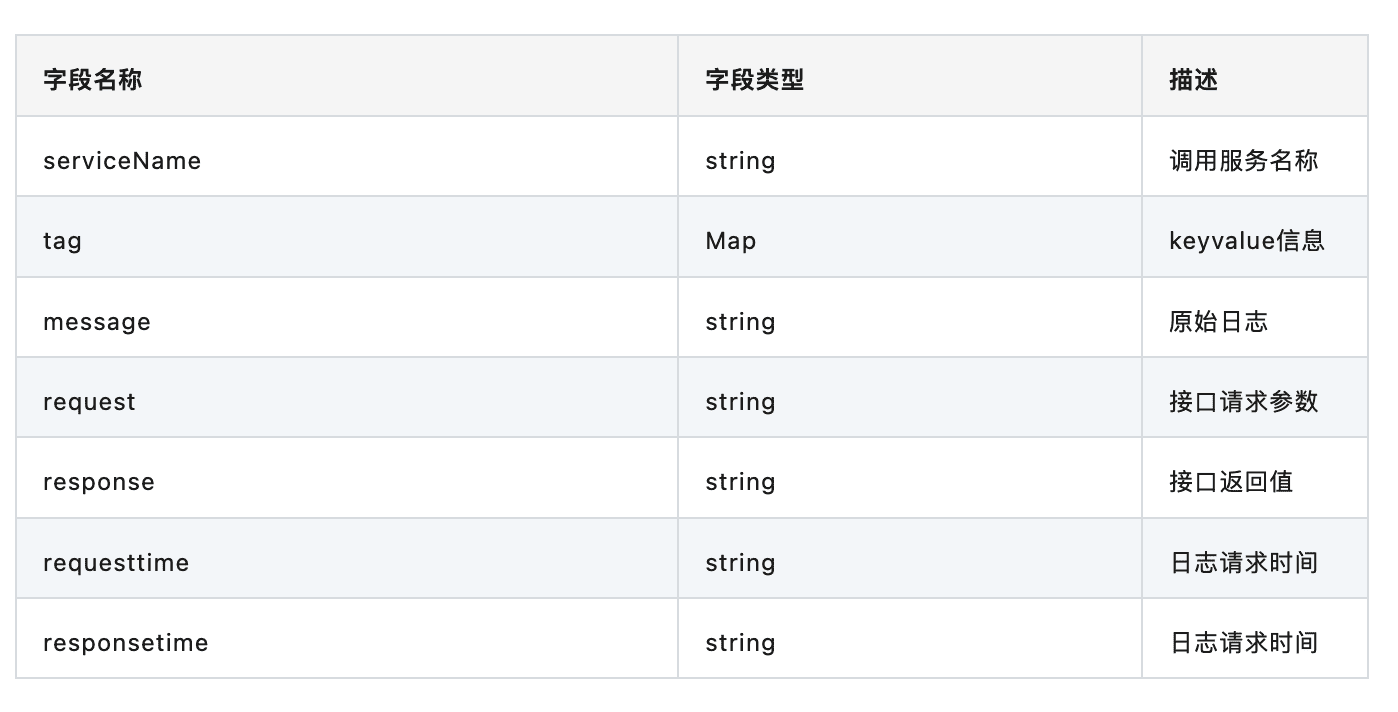The image size is (1398, 712).
Task: Click the keyvalue信息 description cell
Action: (x=1246, y=241)
